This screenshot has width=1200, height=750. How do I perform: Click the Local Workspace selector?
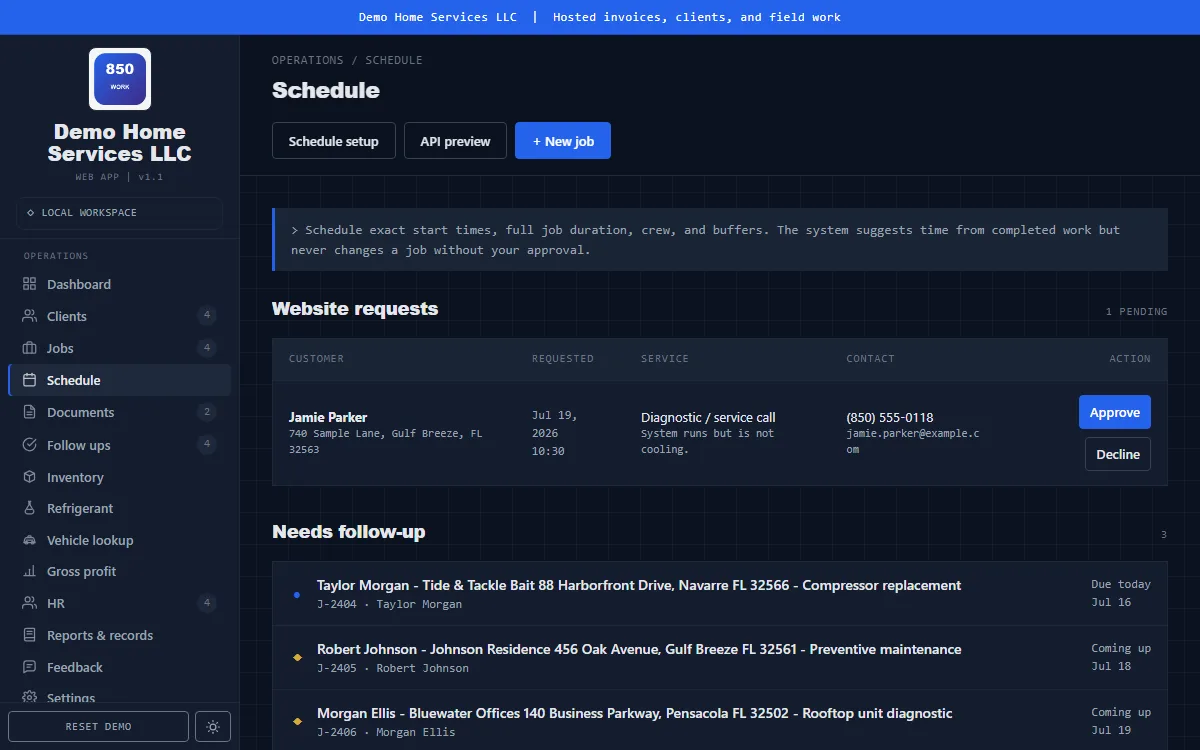(119, 213)
